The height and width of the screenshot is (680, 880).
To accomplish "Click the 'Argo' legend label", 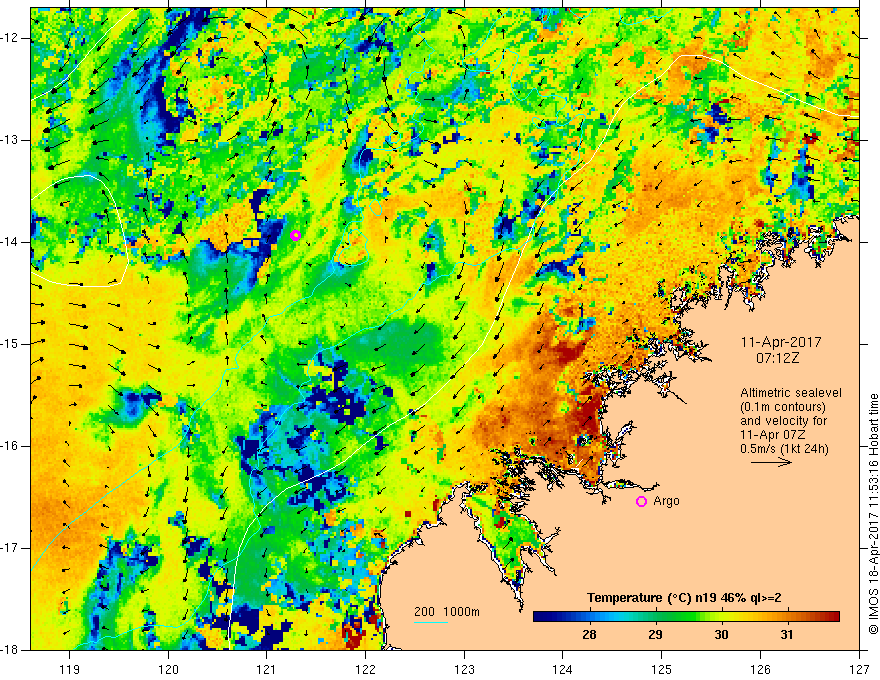I will (x=666, y=501).
